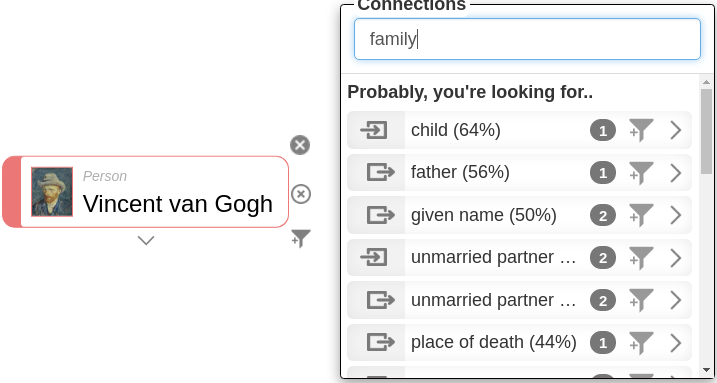Click outgoing arrow icon beside father
The height and width of the screenshot is (383, 717).
click(380, 173)
